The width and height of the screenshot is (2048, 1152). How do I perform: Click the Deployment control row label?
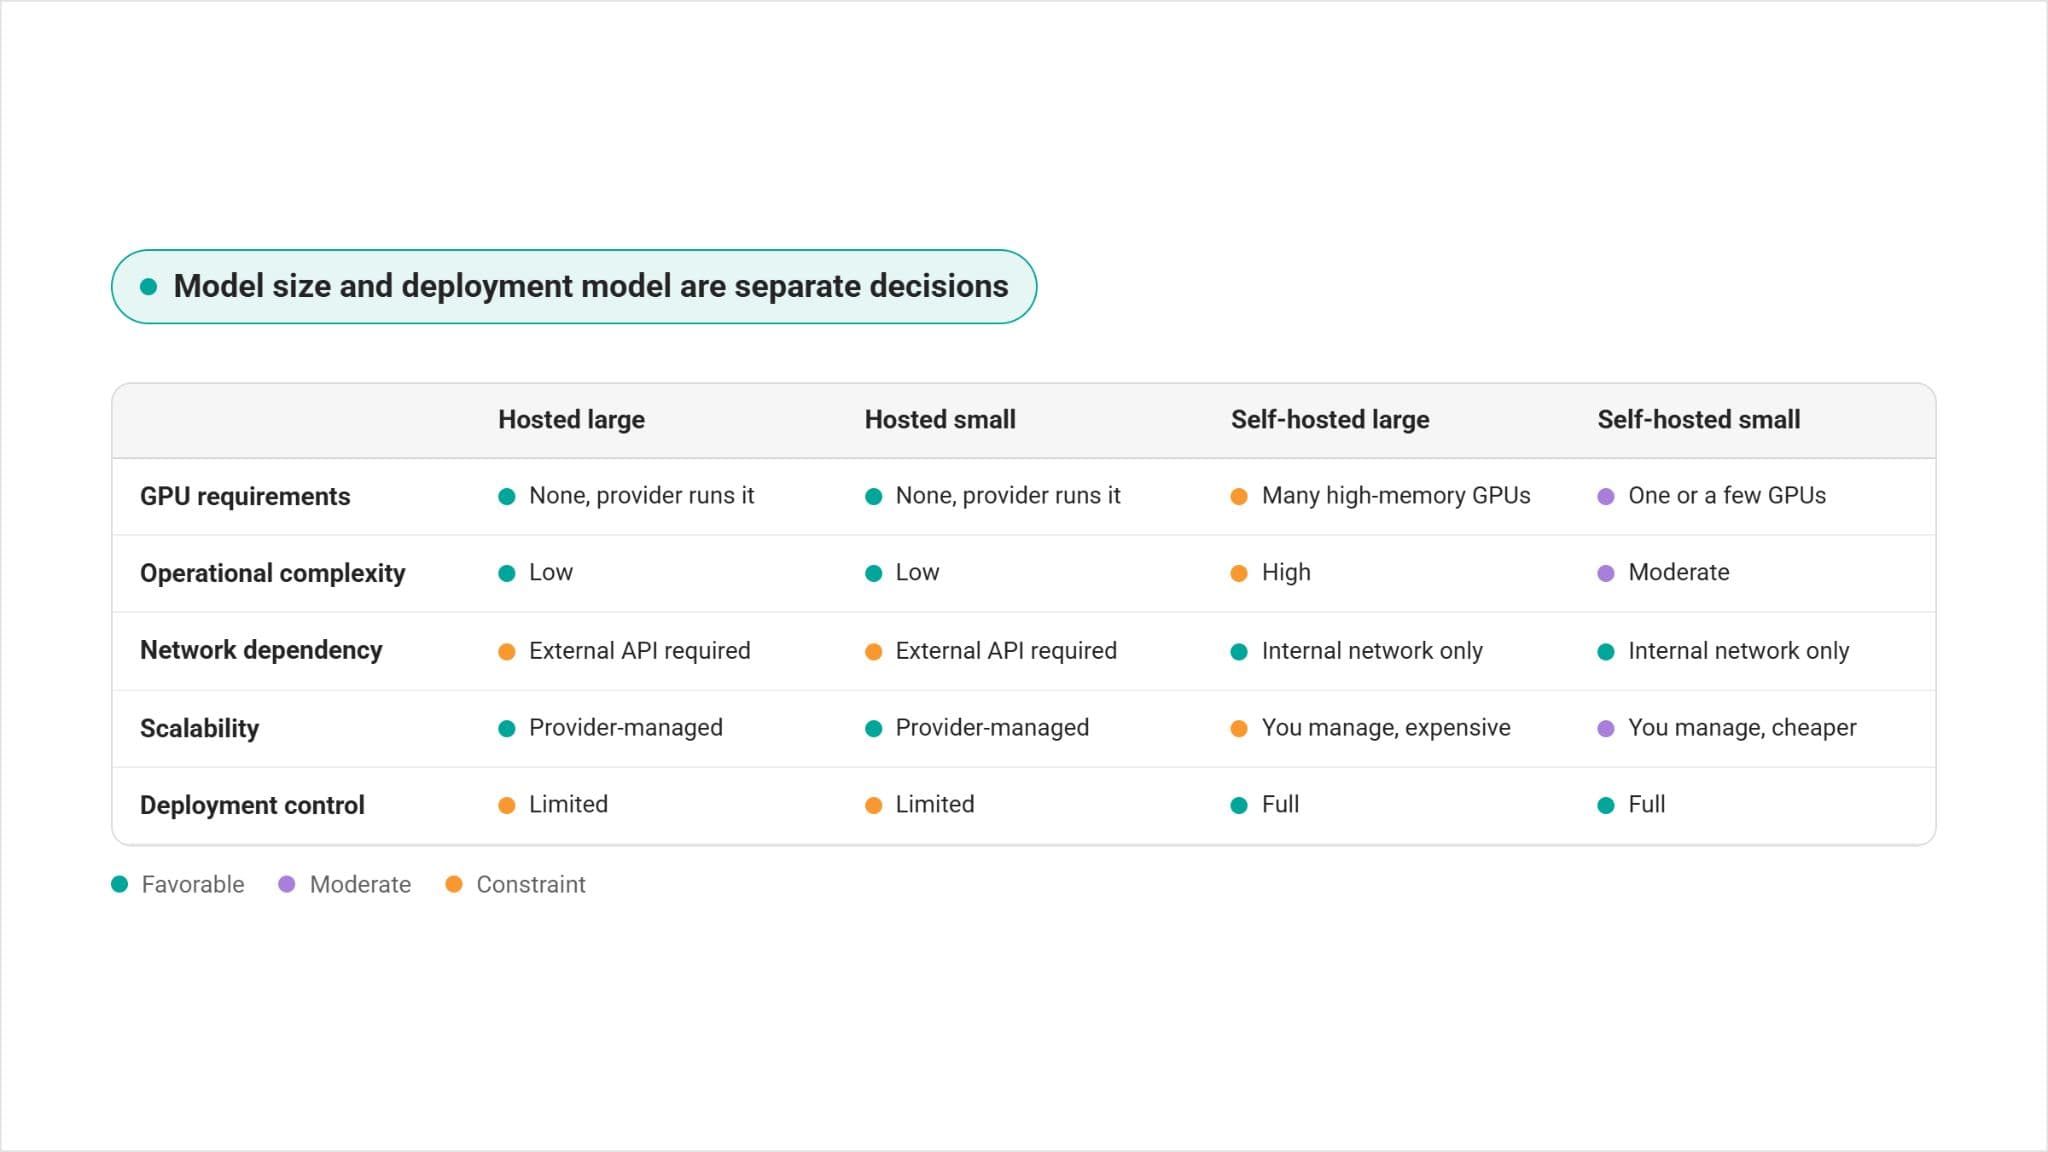tap(252, 805)
